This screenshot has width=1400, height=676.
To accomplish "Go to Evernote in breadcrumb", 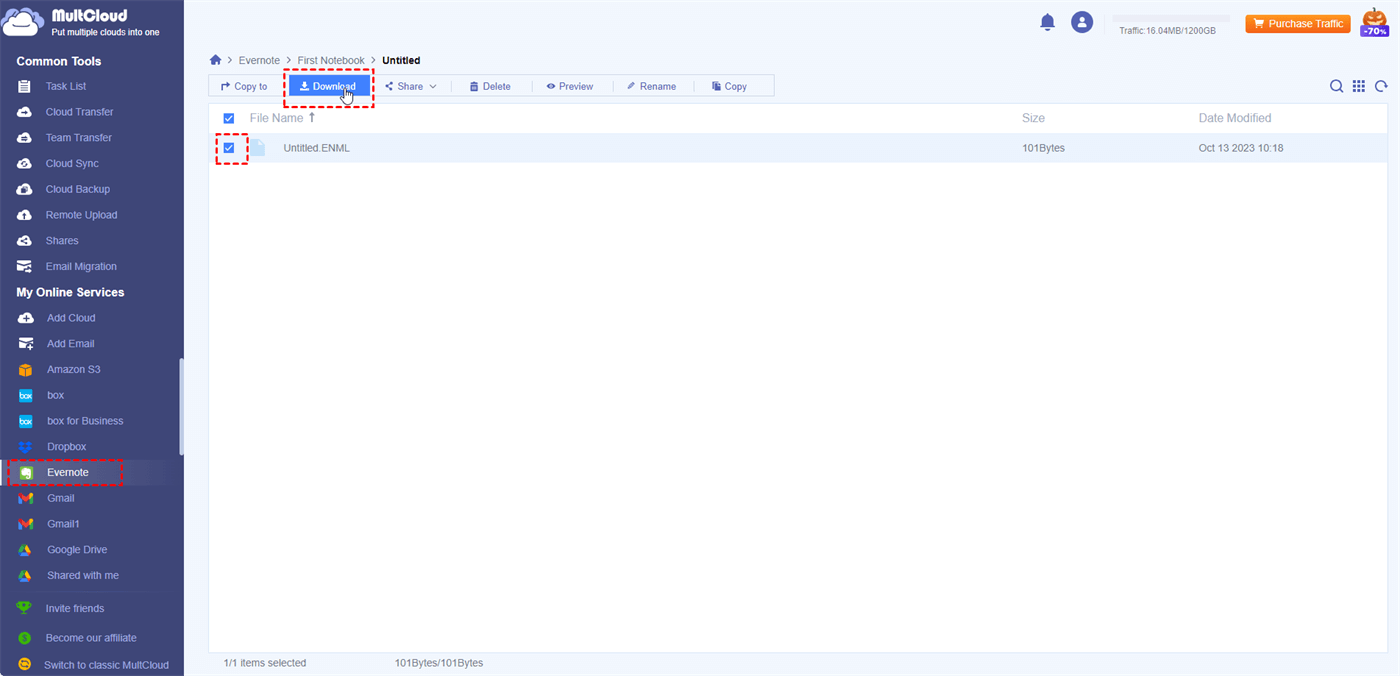I will coord(259,61).
